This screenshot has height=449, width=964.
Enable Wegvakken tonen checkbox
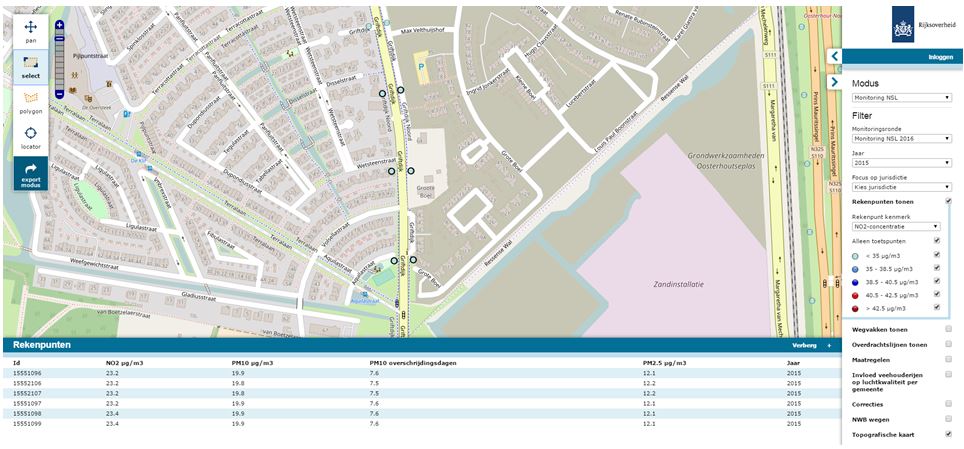pyautogui.click(x=948, y=328)
